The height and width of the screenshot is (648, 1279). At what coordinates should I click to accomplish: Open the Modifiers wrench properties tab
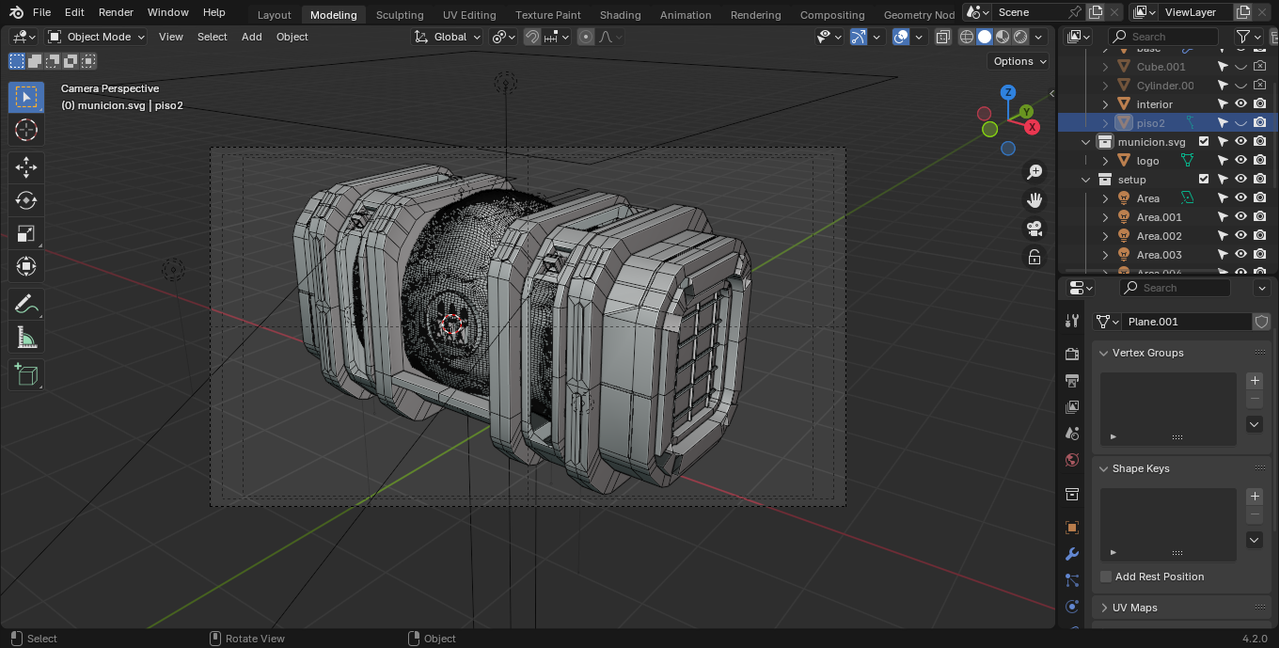(1072, 554)
